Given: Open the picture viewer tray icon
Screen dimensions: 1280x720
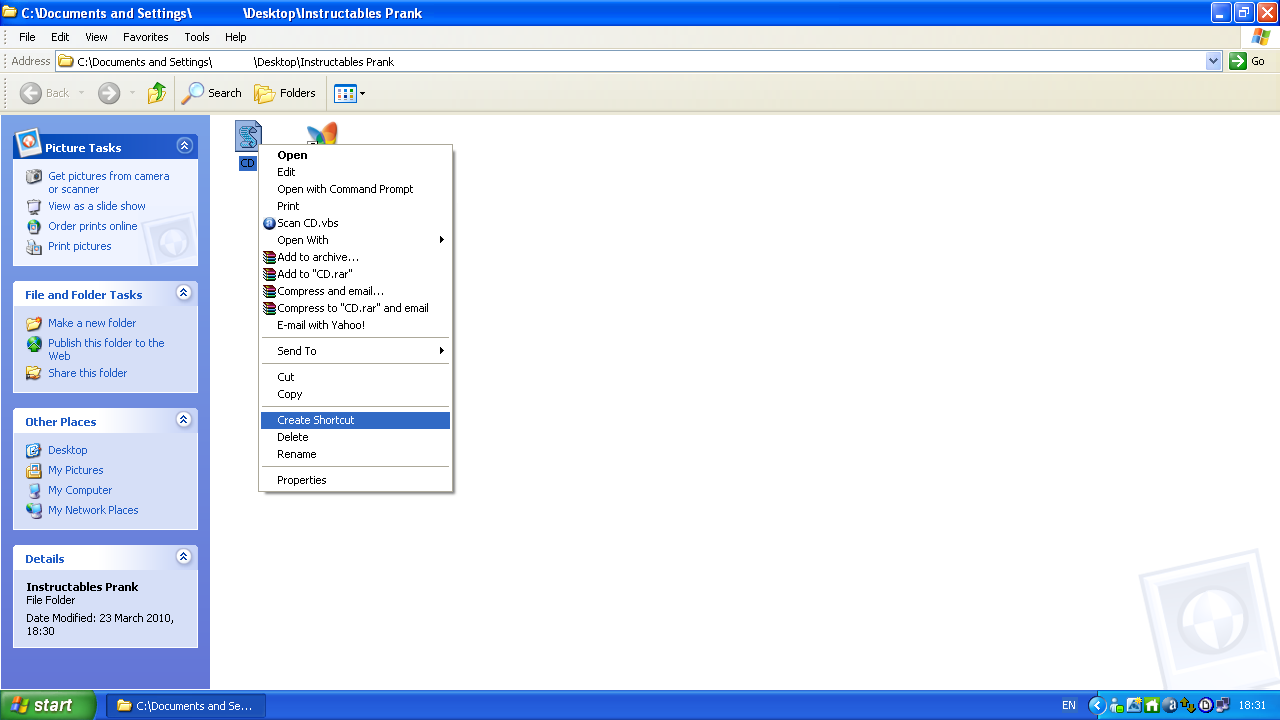Looking at the screenshot, I should (1135, 705).
